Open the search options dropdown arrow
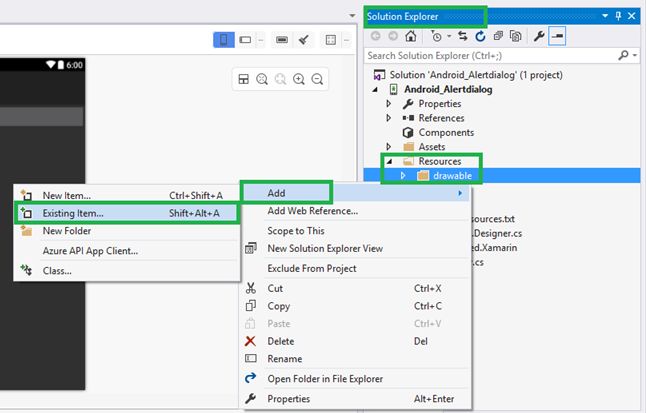Viewport: 646px width, 413px height. click(635, 55)
